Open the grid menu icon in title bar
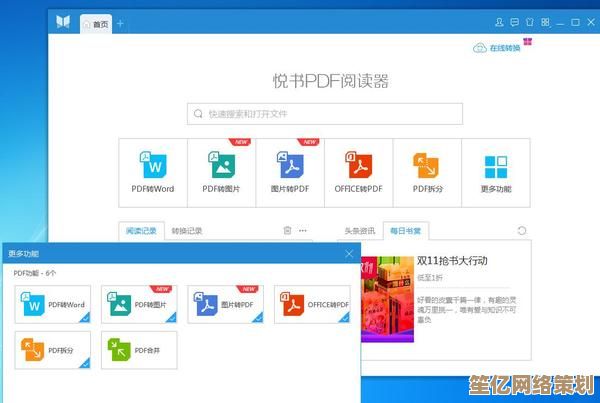Viewport: 600px width, 403px height. tap(545, 22)
